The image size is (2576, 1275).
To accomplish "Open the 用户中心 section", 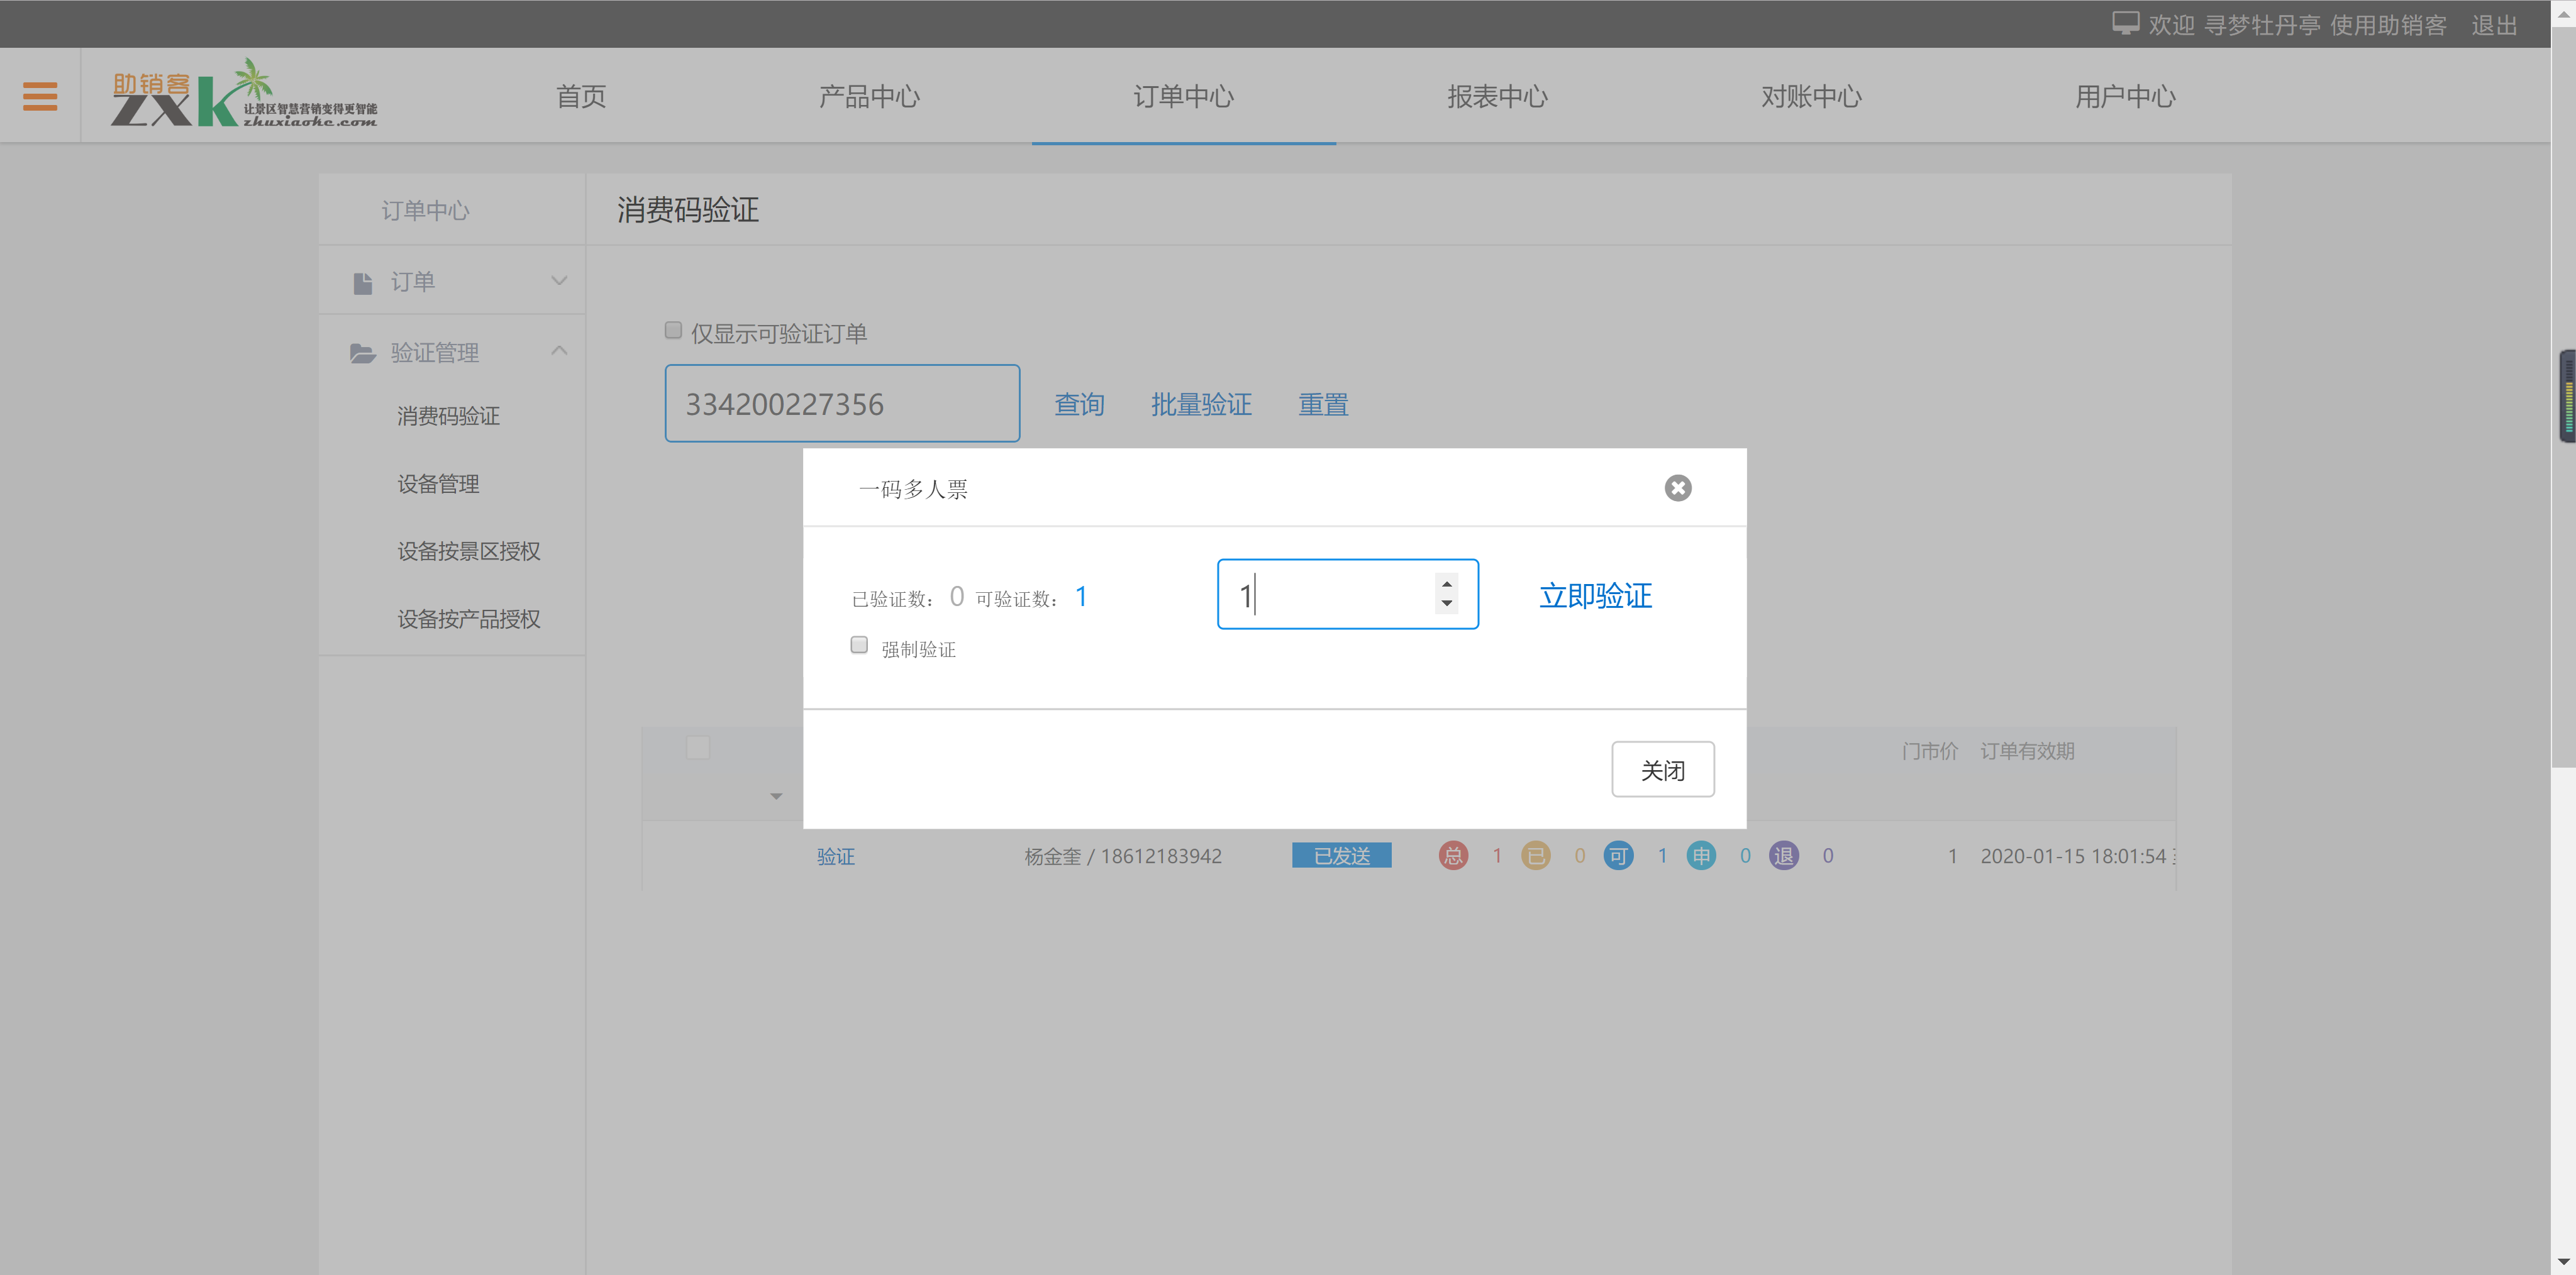I will pyautogui.click(x=2125, y=96).
